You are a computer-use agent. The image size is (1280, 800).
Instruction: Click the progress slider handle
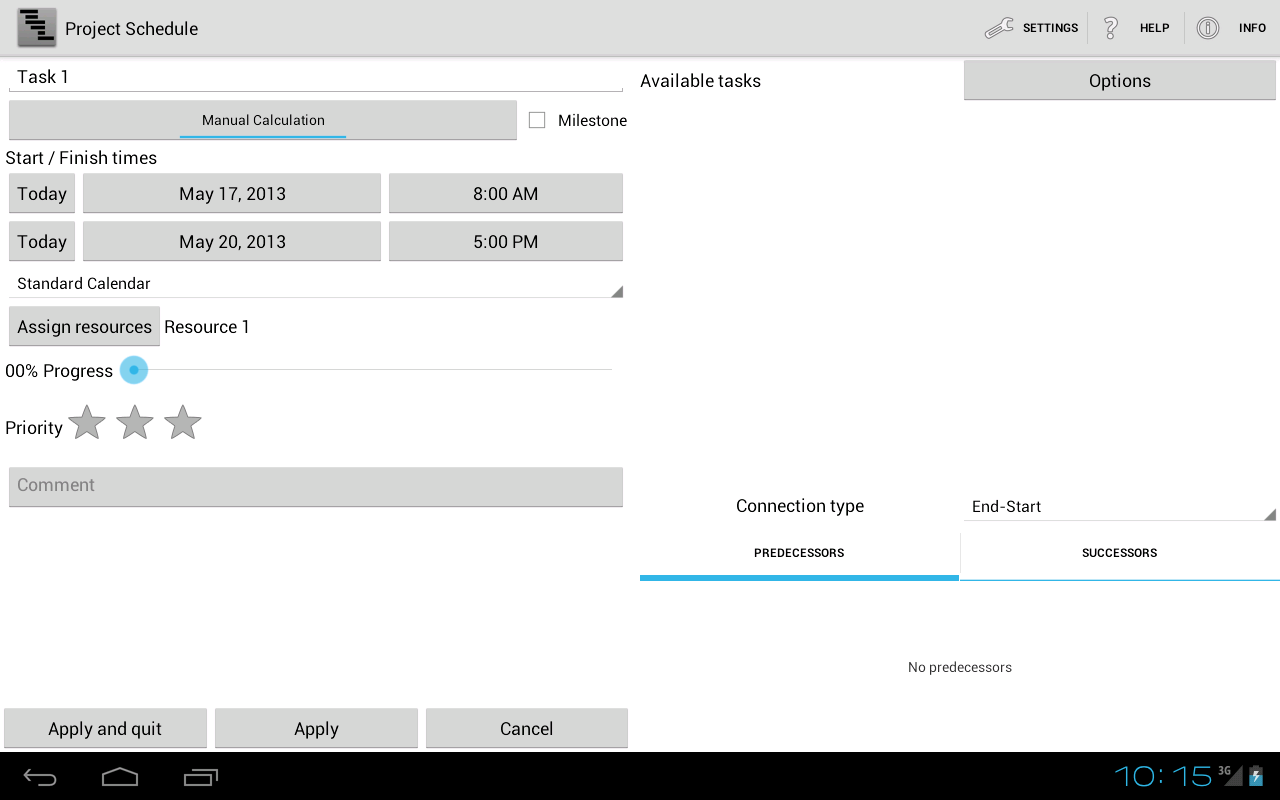(x=134, y=370)
